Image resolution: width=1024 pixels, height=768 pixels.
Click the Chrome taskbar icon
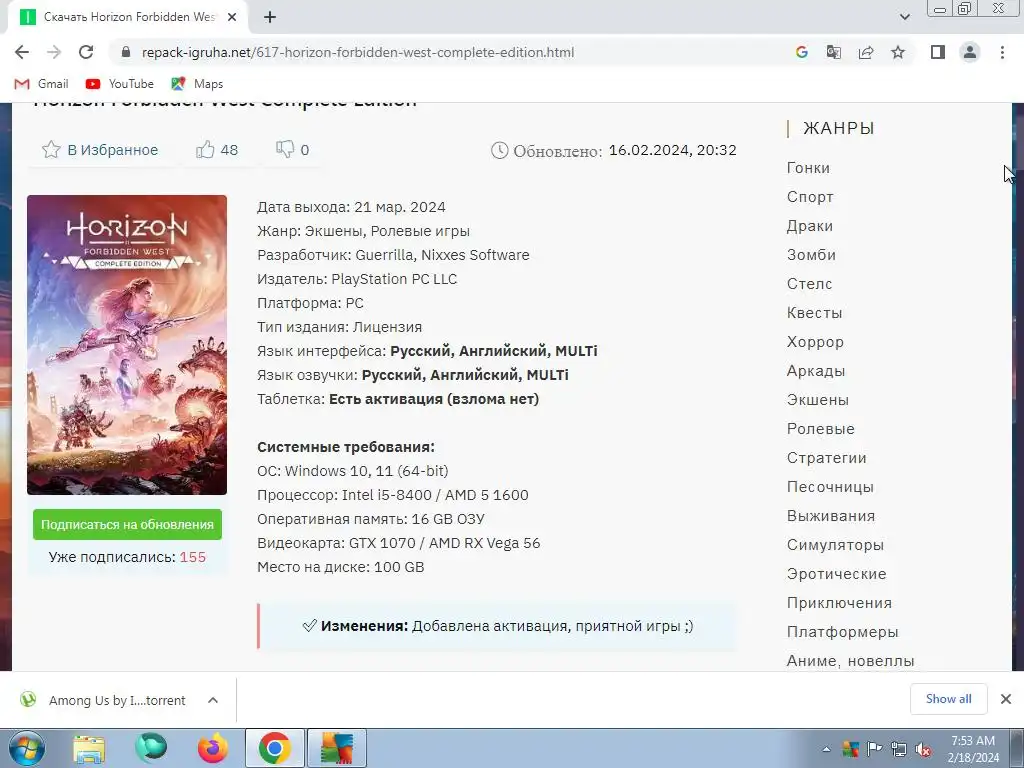tap(274, 748)
